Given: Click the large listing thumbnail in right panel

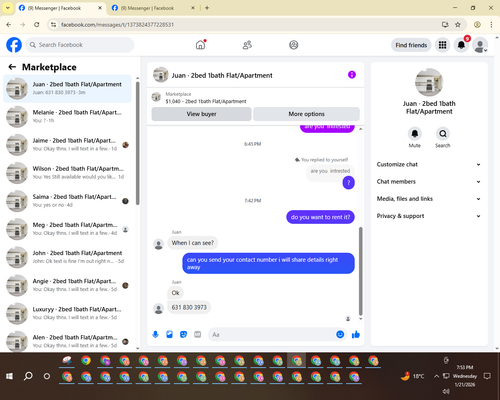Looking at the screenshot, I should point(429,82).
